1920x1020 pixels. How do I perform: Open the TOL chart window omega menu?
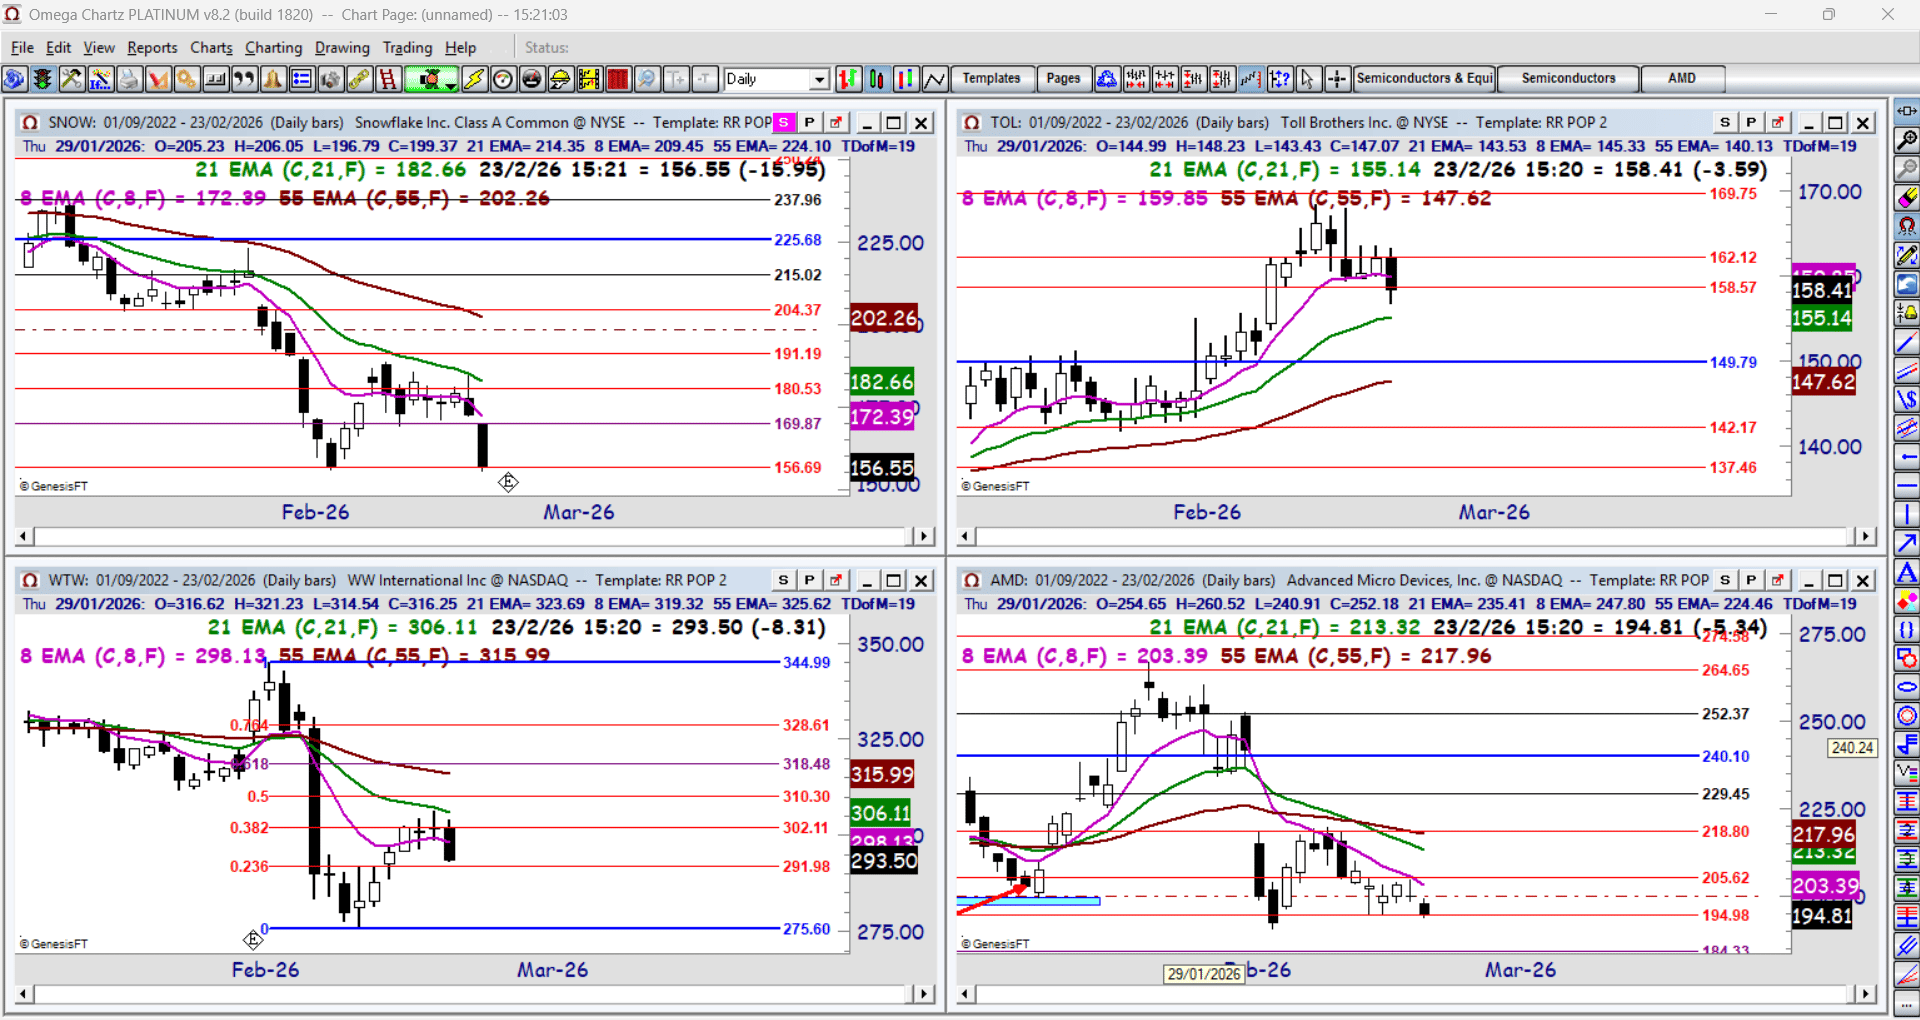click(971, 122)
